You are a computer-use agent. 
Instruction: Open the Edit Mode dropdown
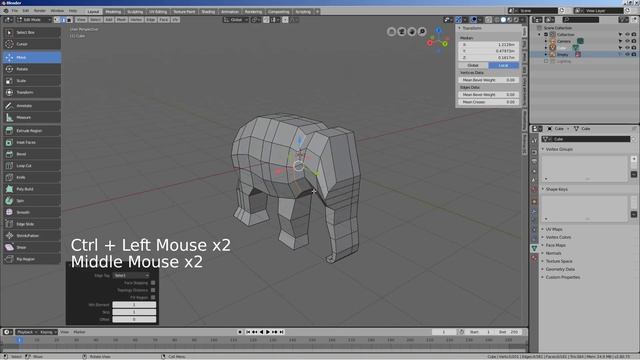[x=33, y=20]
